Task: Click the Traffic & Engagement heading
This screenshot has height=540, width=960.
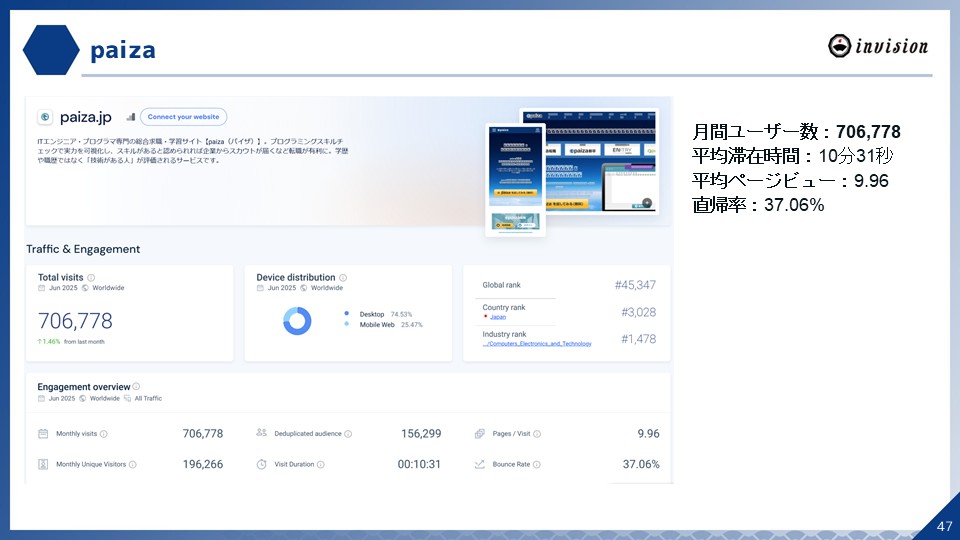Action: [83, 249]
